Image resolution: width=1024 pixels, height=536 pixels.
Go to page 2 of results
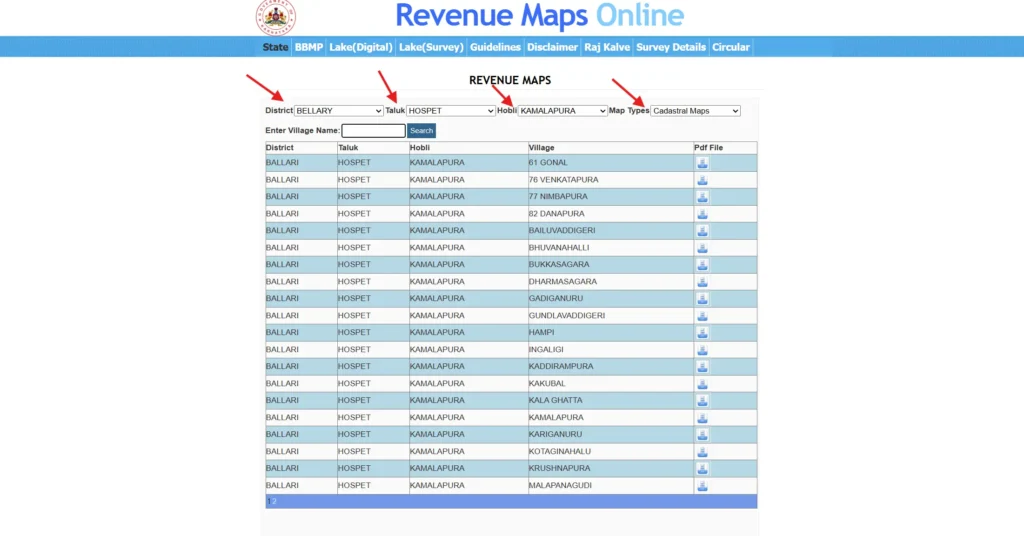point(275,501)
